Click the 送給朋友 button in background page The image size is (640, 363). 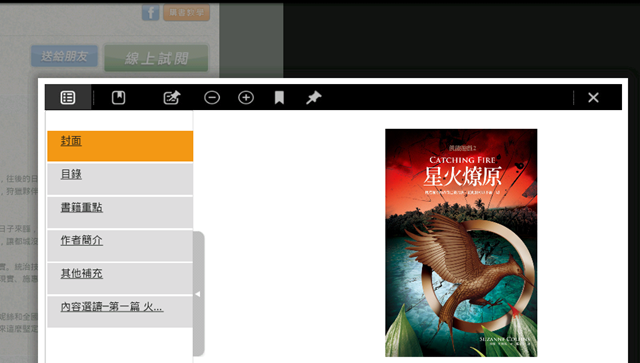[64, 56]
